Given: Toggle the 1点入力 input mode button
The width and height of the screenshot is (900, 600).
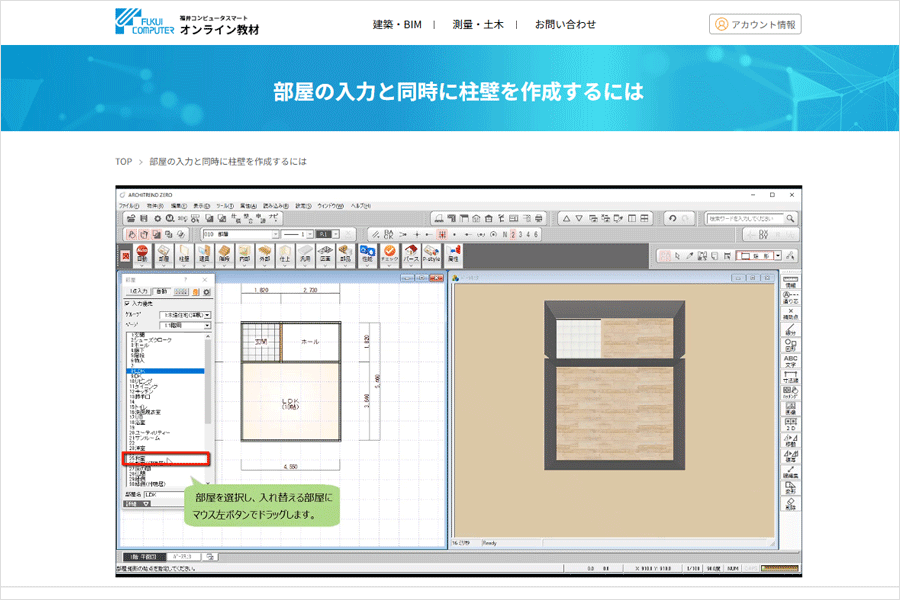Looking at the screenshot, I should pyautogui.click(x=137, y=291).
